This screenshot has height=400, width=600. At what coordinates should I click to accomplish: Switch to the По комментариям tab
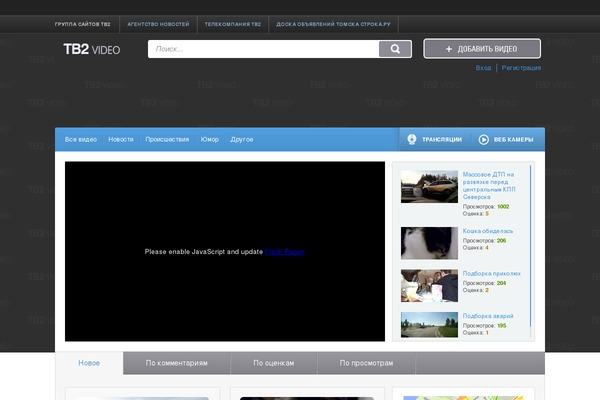(x=176, y=363)
